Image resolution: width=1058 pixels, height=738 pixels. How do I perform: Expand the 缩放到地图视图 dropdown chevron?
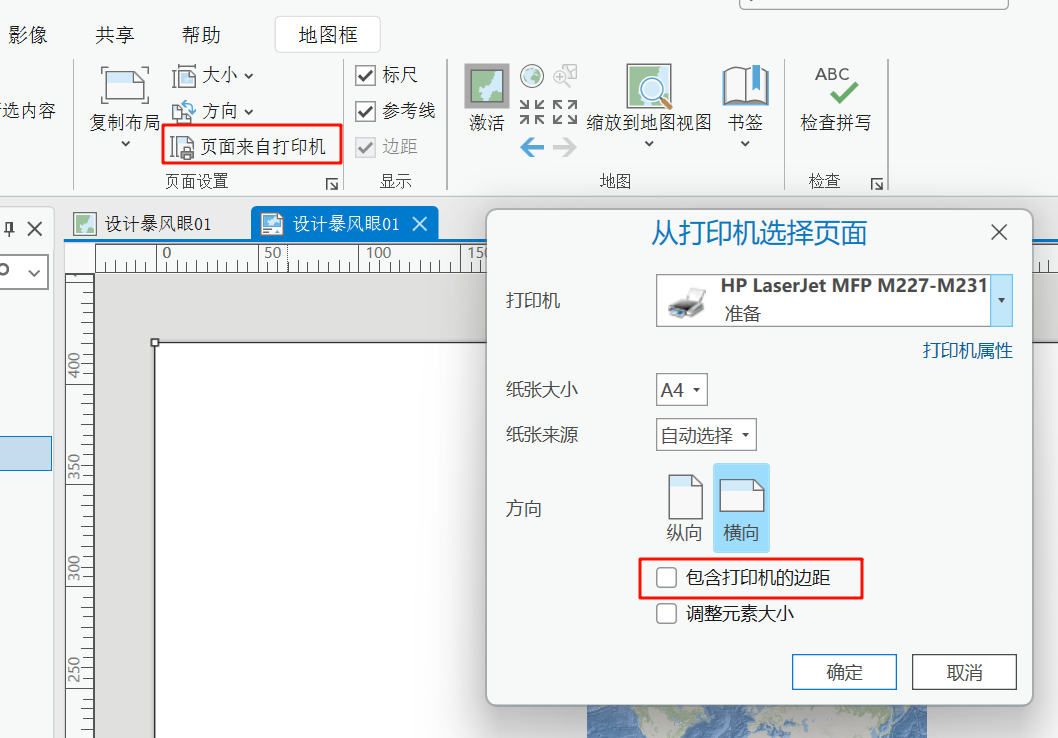[x=649, y=144]
